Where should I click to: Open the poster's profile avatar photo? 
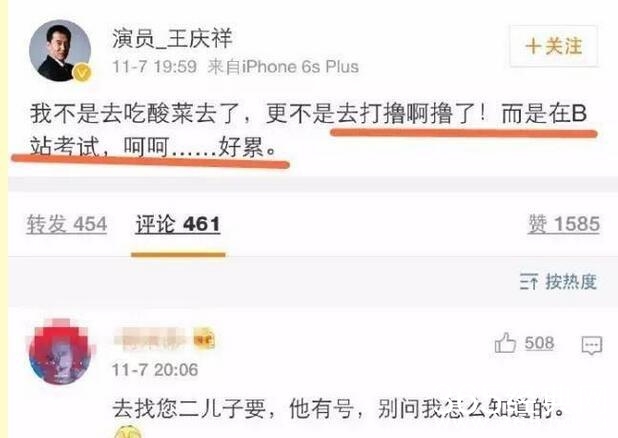coord(60,50)
